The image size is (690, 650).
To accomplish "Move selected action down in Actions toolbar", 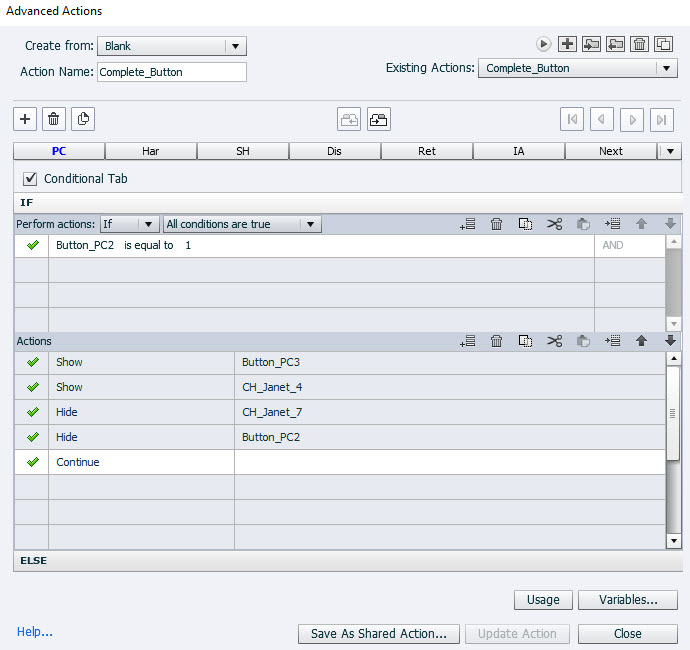I will click(x=670, y=341).
